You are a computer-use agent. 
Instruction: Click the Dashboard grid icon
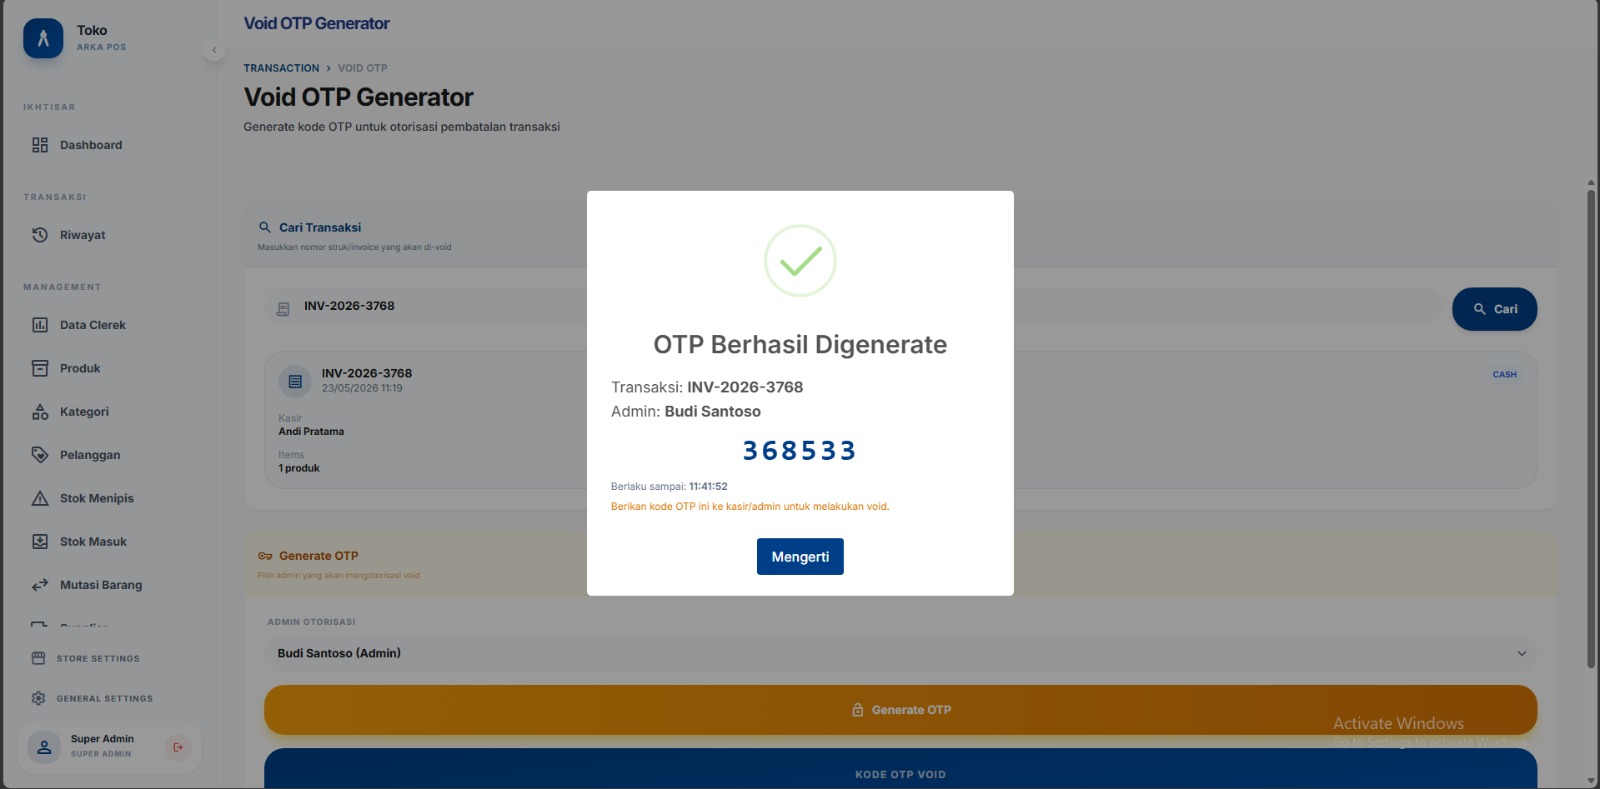coord(40,145)
